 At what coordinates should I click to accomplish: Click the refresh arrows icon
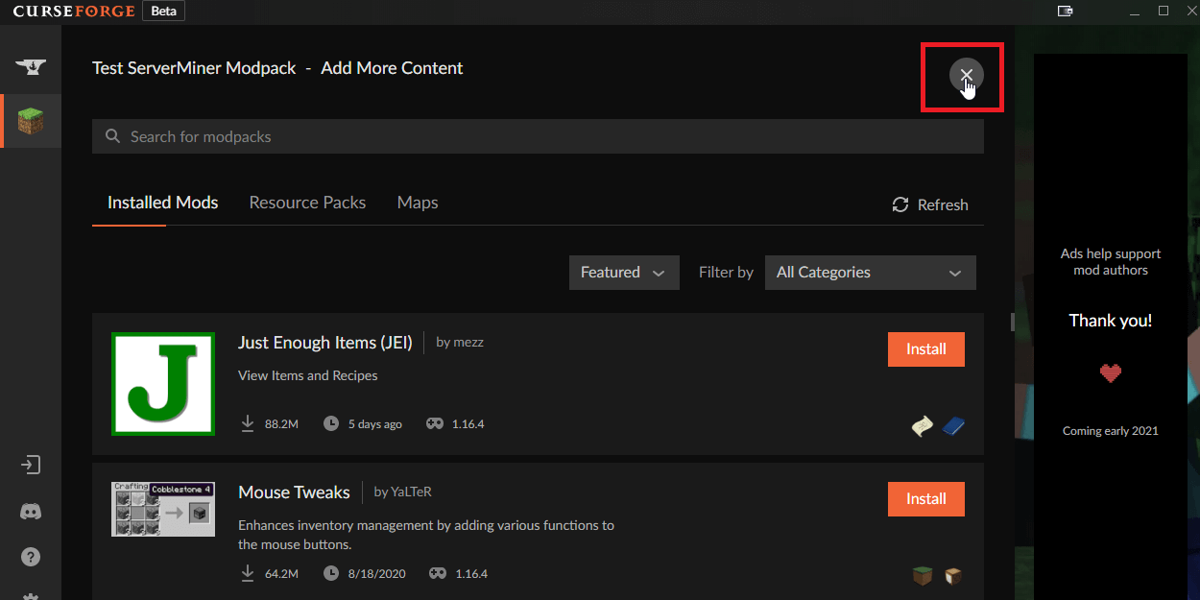coord(900,204)
